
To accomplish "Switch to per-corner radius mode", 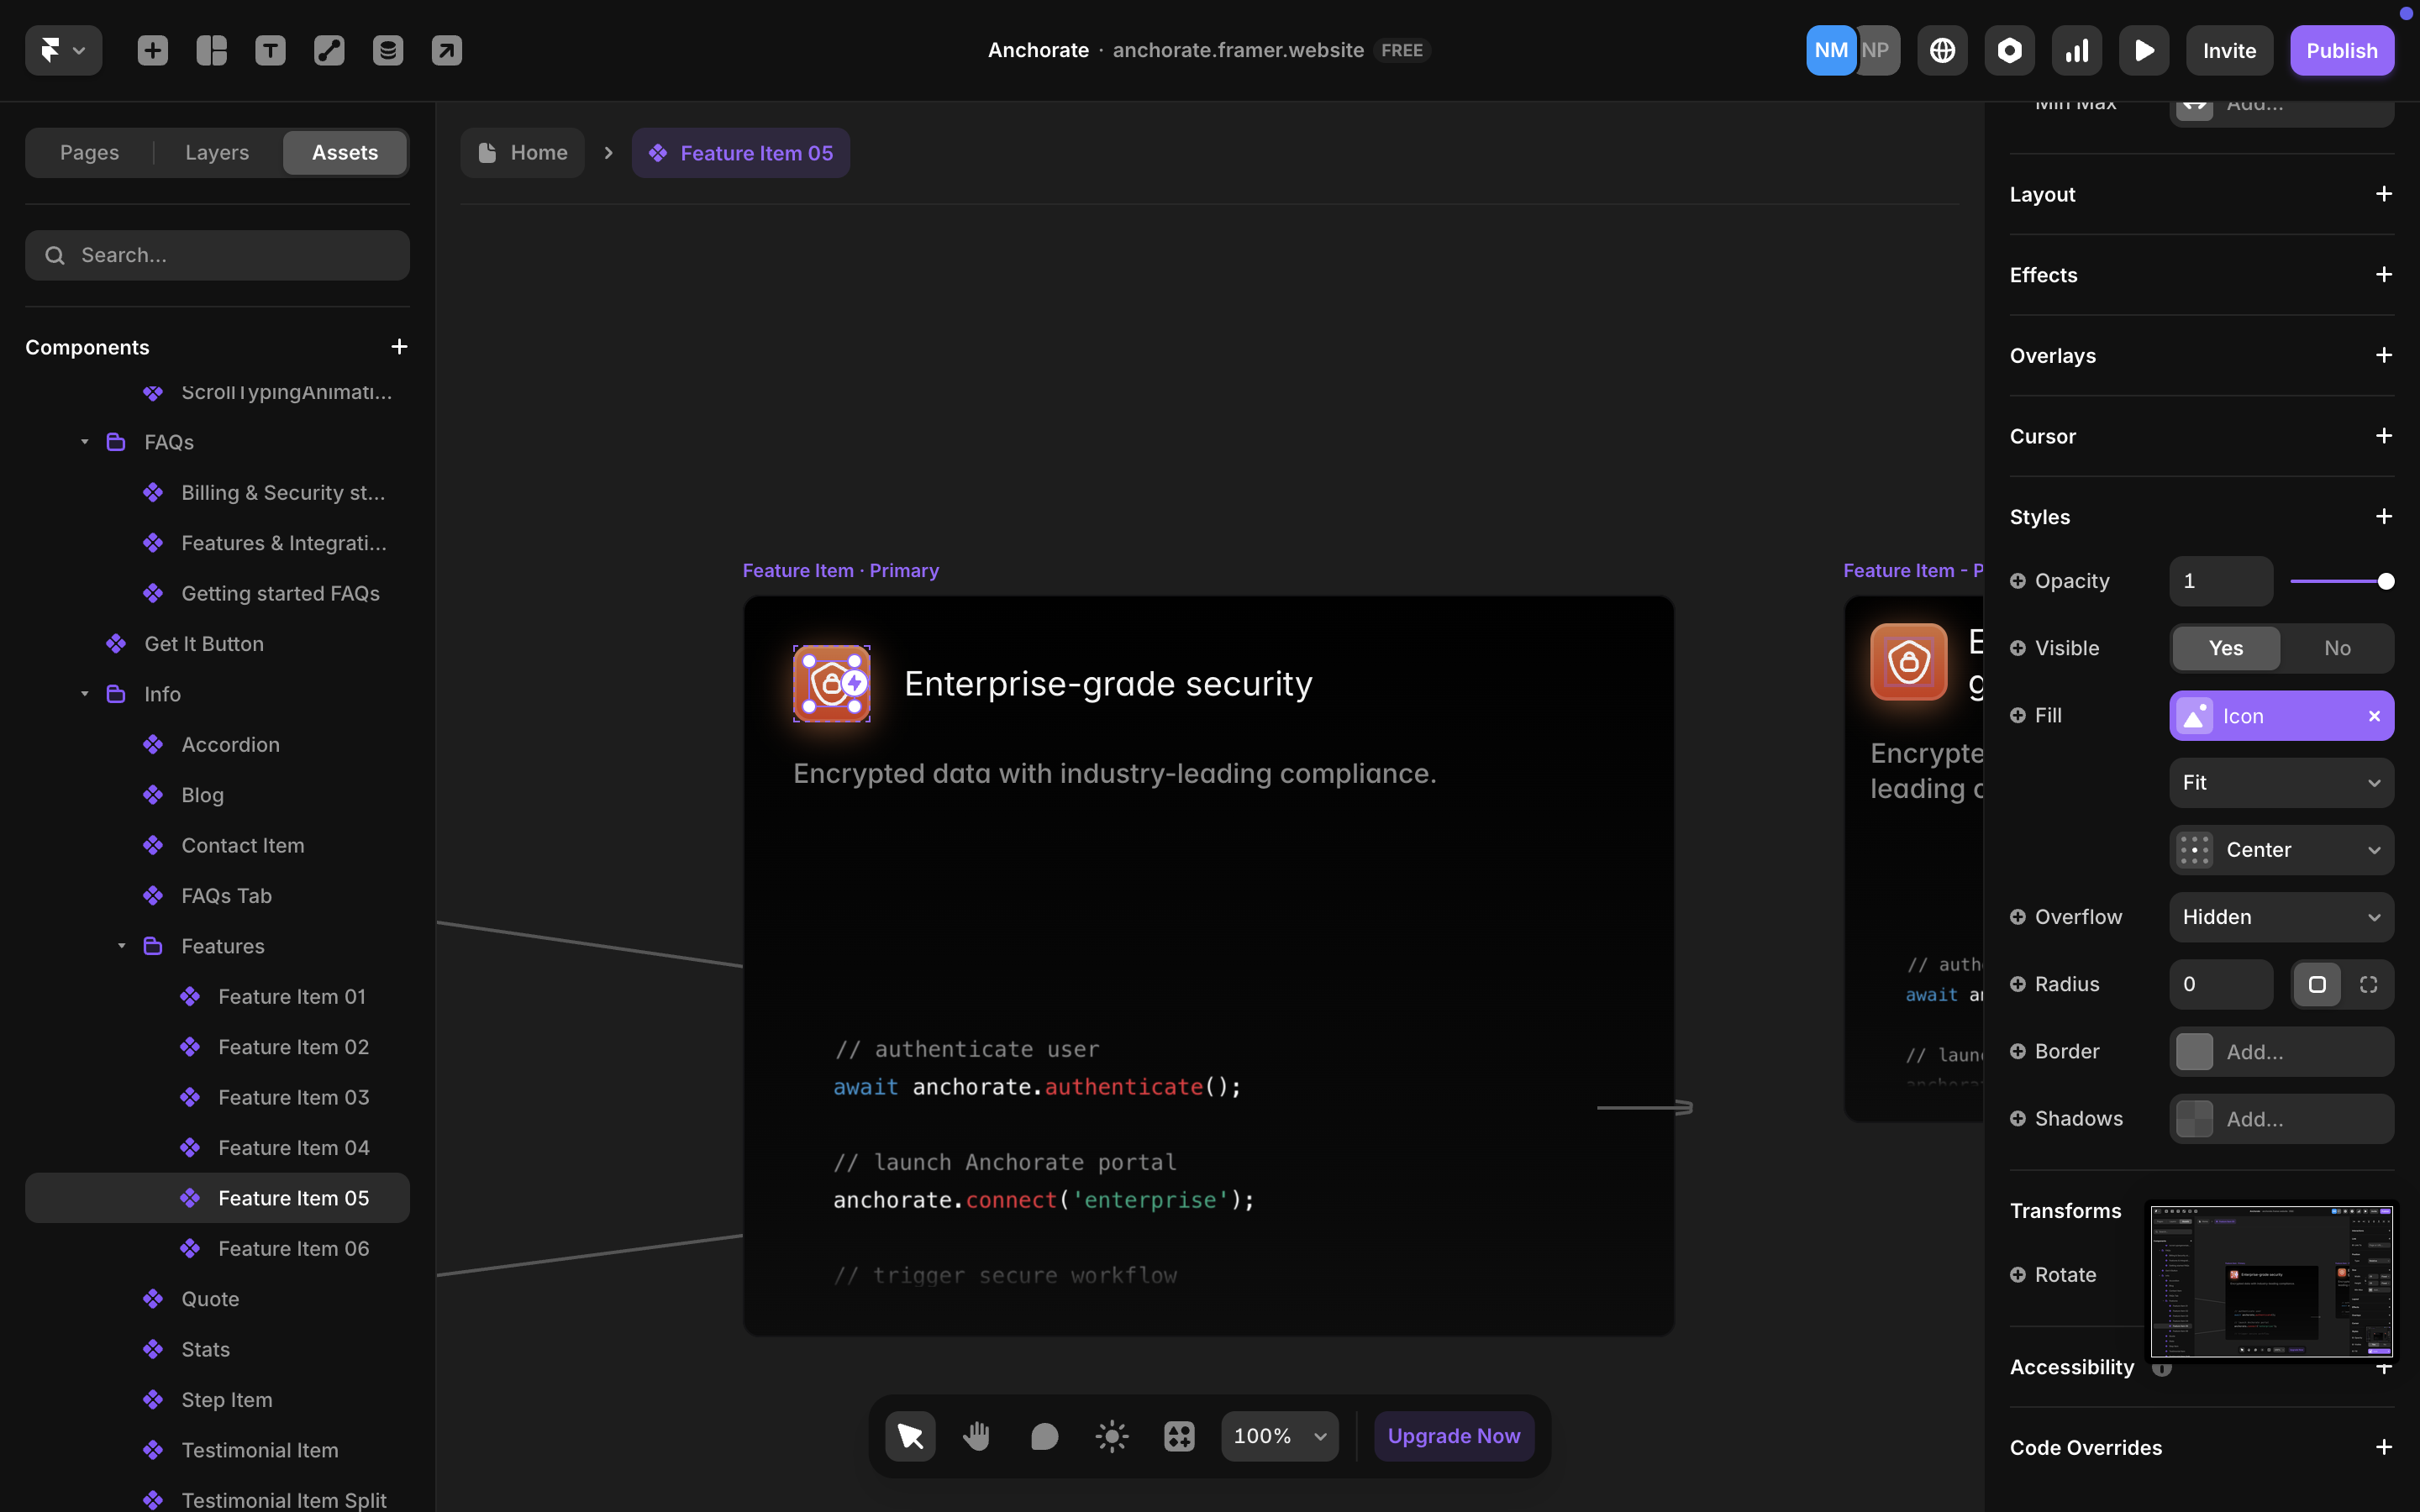I will 2368,984.
